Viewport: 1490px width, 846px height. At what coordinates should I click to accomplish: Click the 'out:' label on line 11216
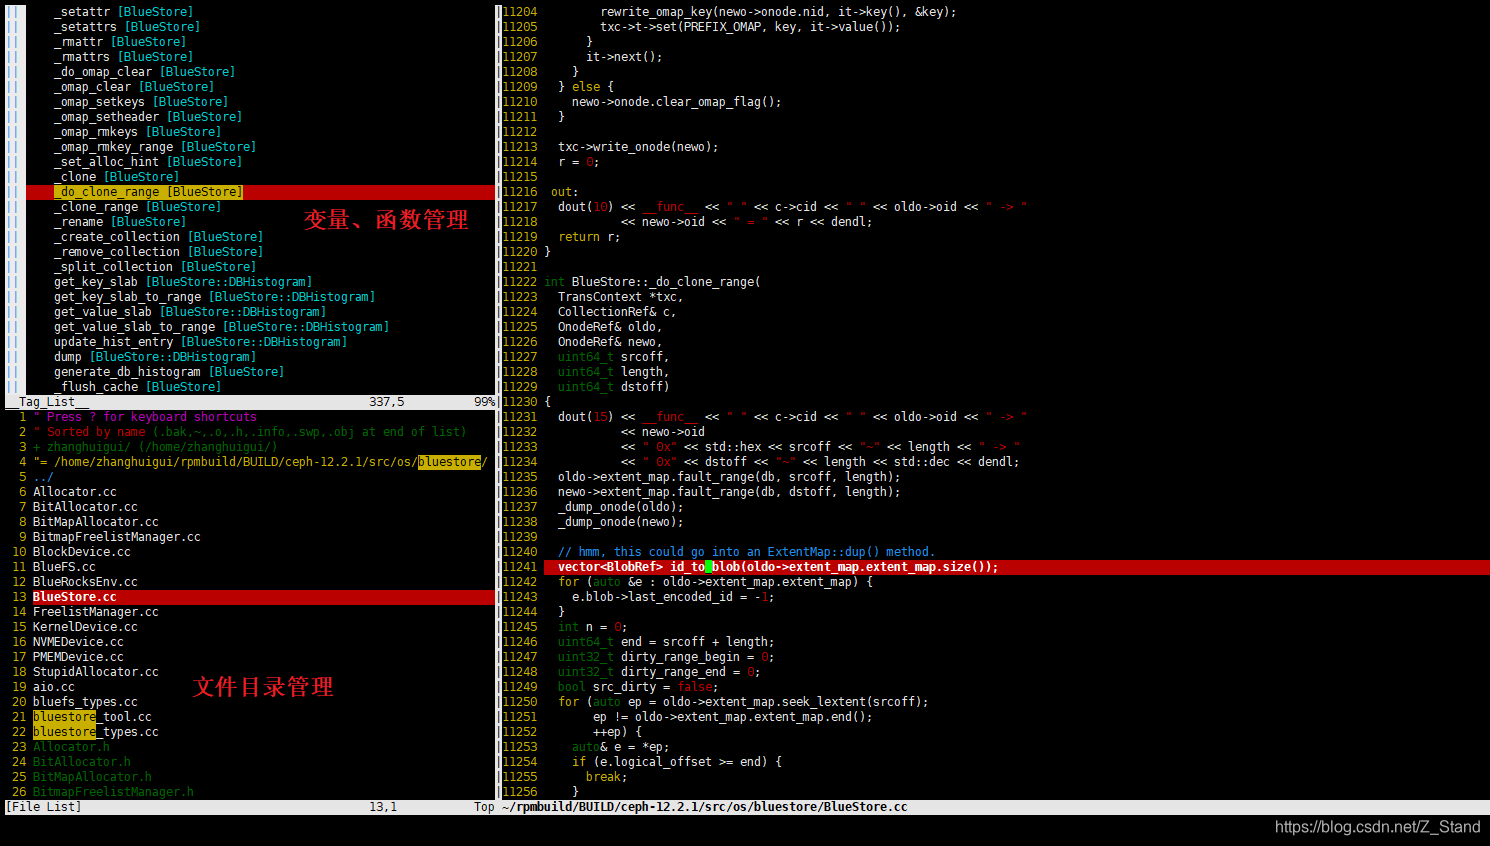(564, 192)
